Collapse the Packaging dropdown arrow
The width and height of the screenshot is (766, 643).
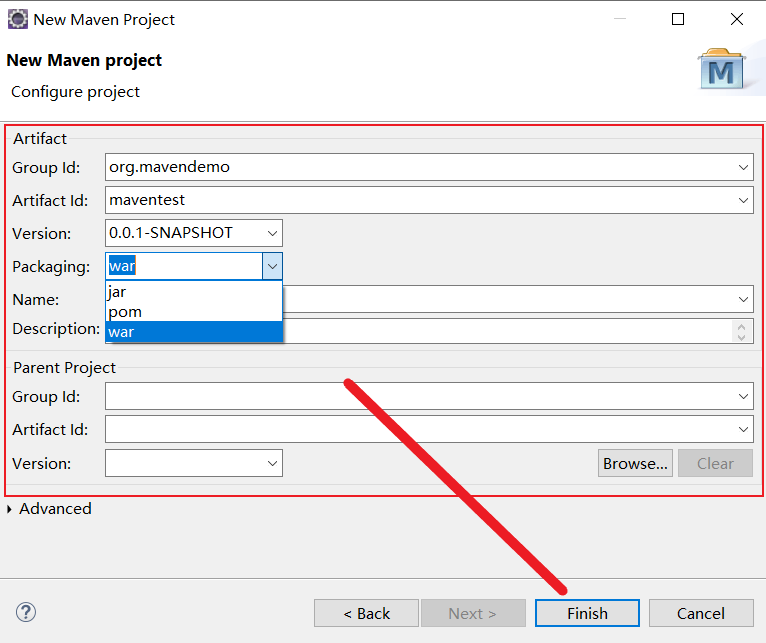point(272,266)
